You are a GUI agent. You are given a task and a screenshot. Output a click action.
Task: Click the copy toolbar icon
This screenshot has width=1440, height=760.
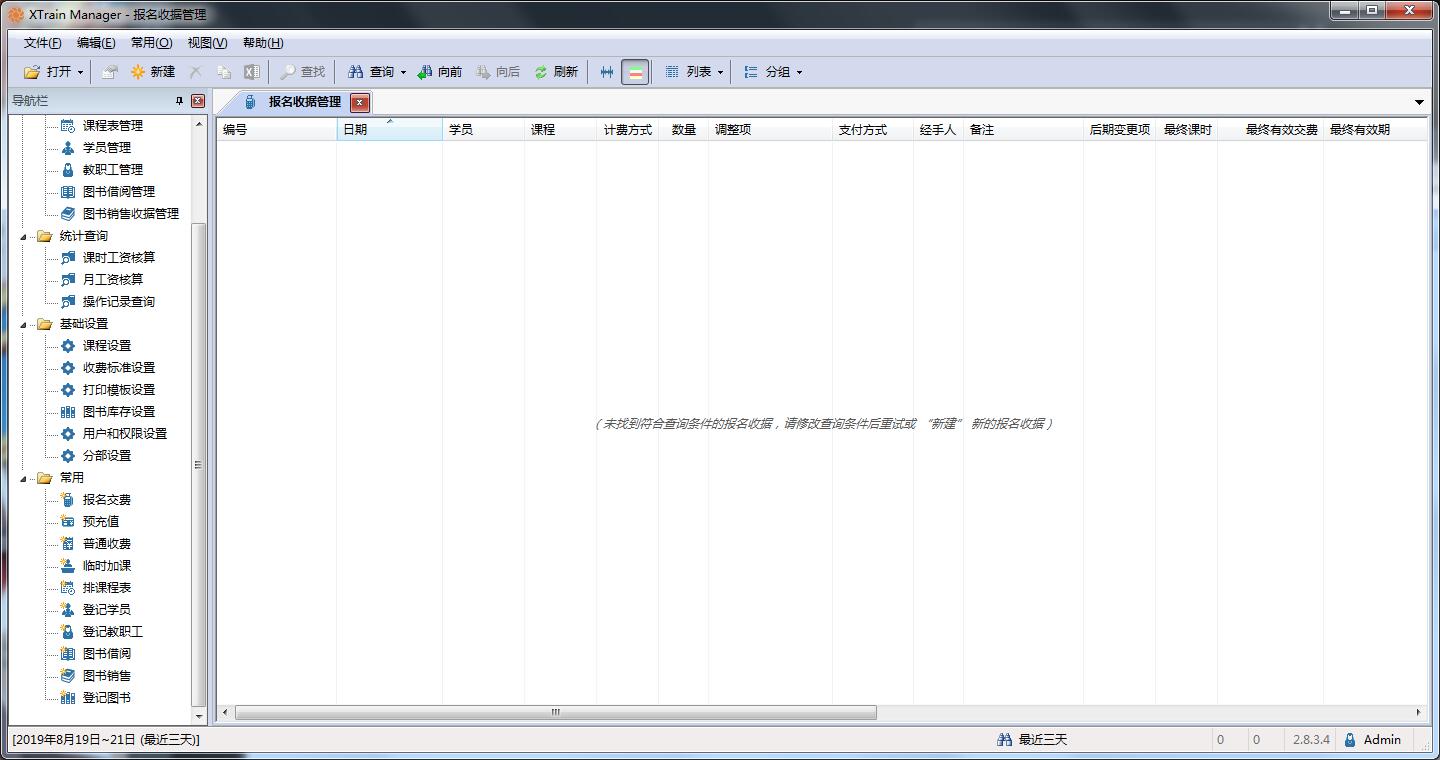(x=224, y=72)
